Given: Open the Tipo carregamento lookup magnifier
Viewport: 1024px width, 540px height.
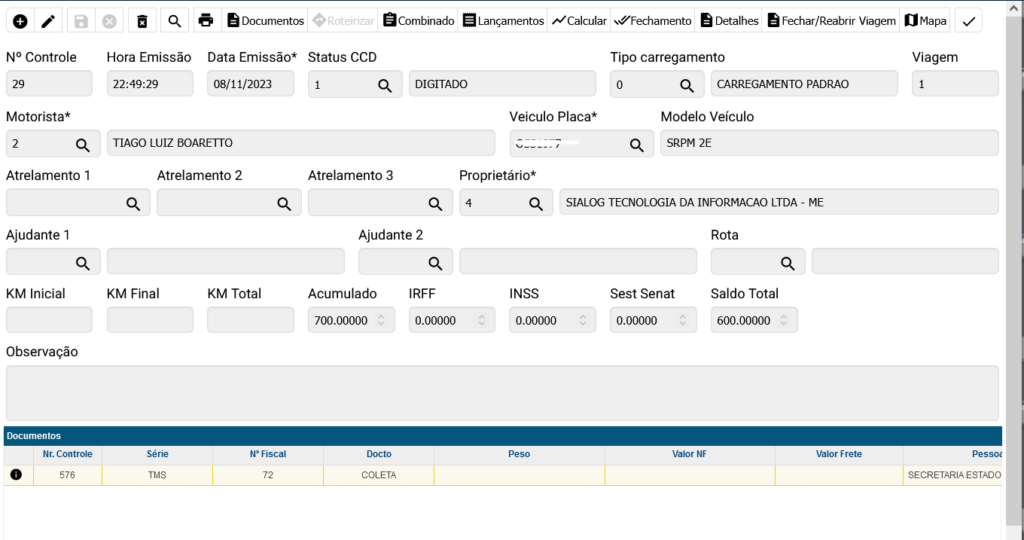Looking at the screenshot, I should tap(687, 86).
